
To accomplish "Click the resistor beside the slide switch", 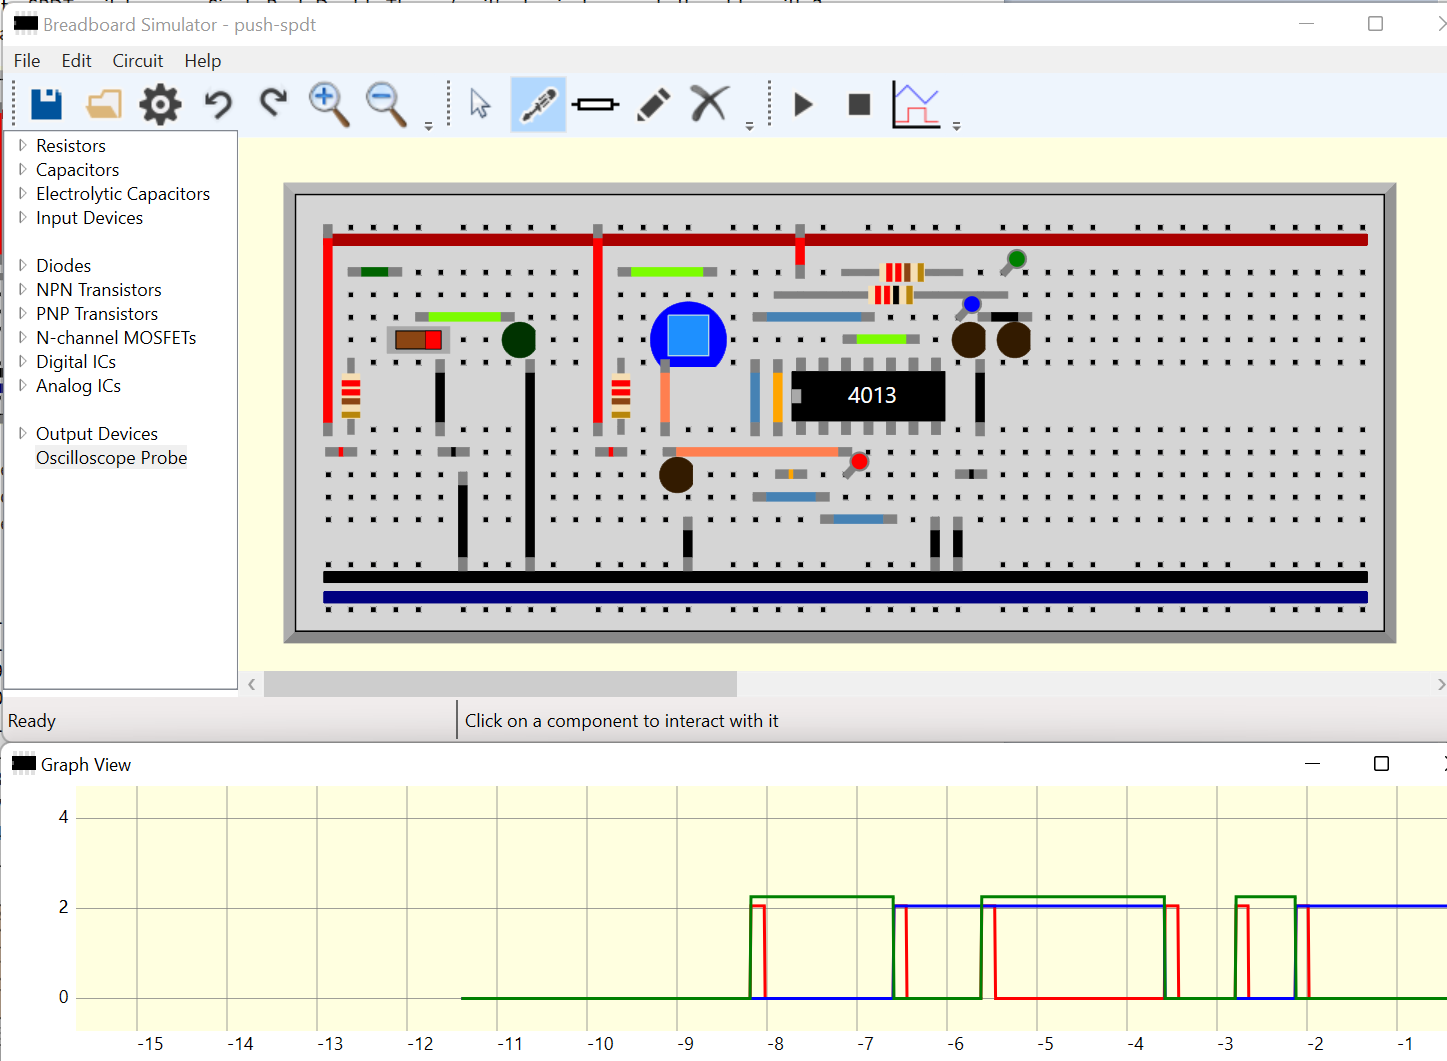I will [x=351, y=396].
